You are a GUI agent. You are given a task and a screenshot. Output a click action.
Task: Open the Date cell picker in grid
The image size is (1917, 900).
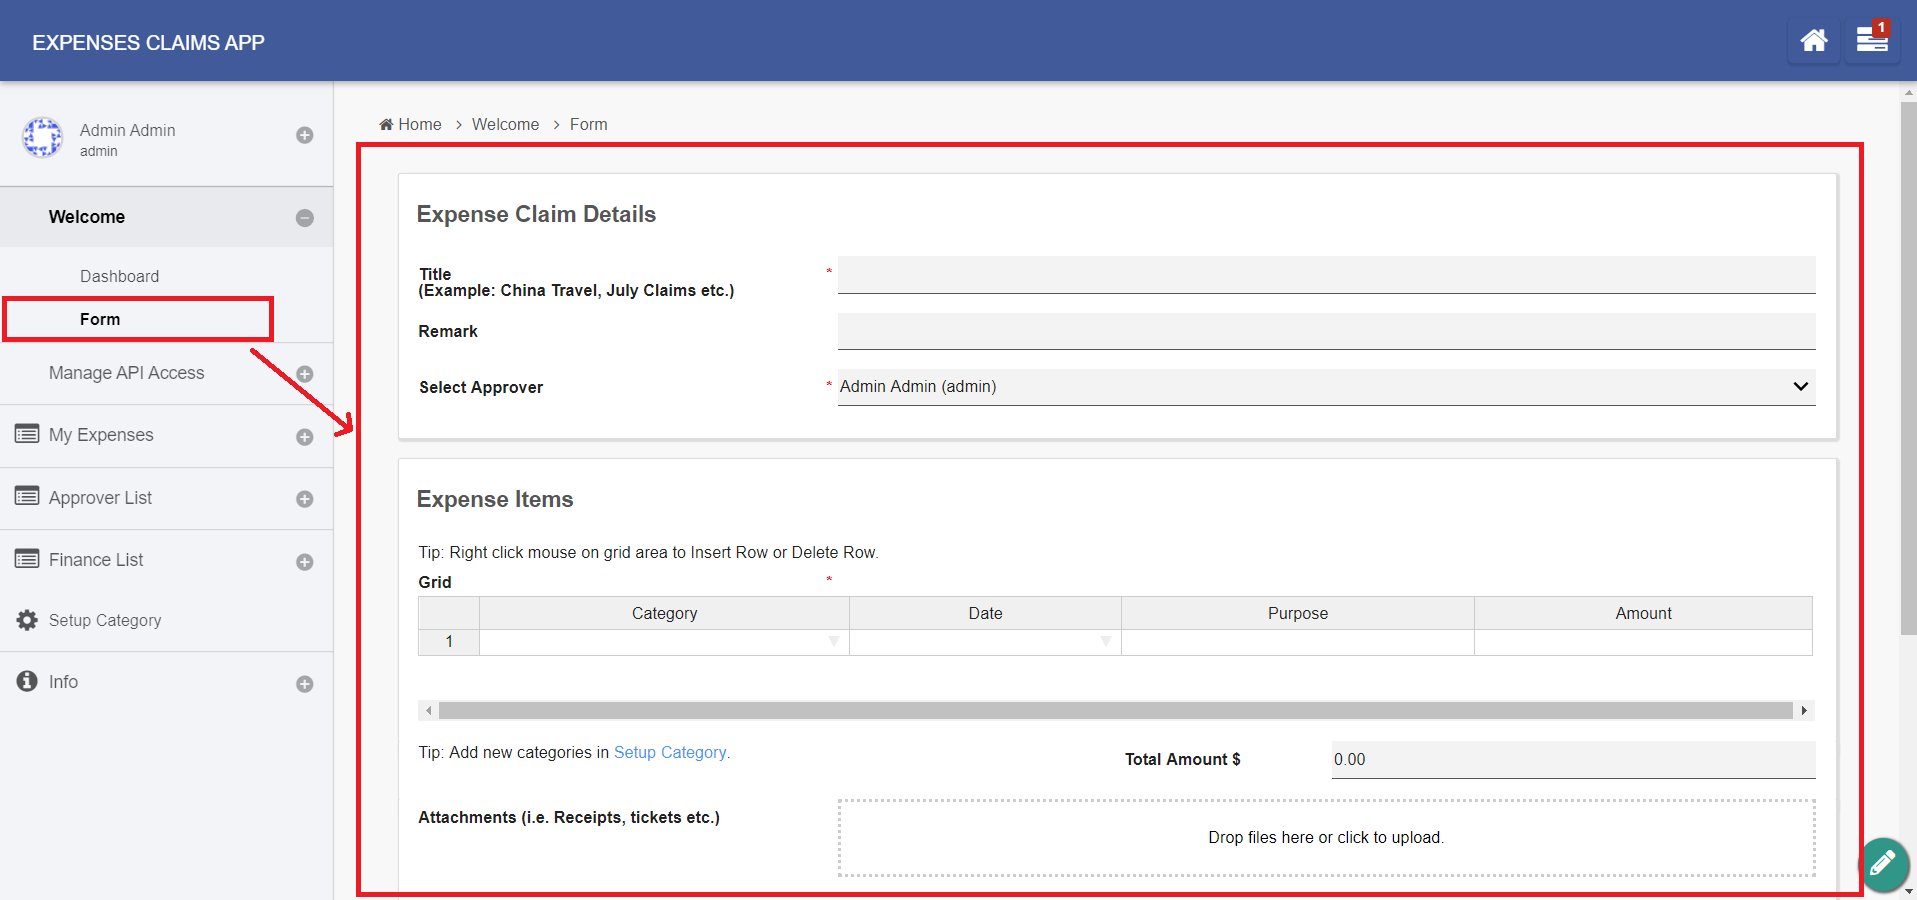click(1105, 642)
